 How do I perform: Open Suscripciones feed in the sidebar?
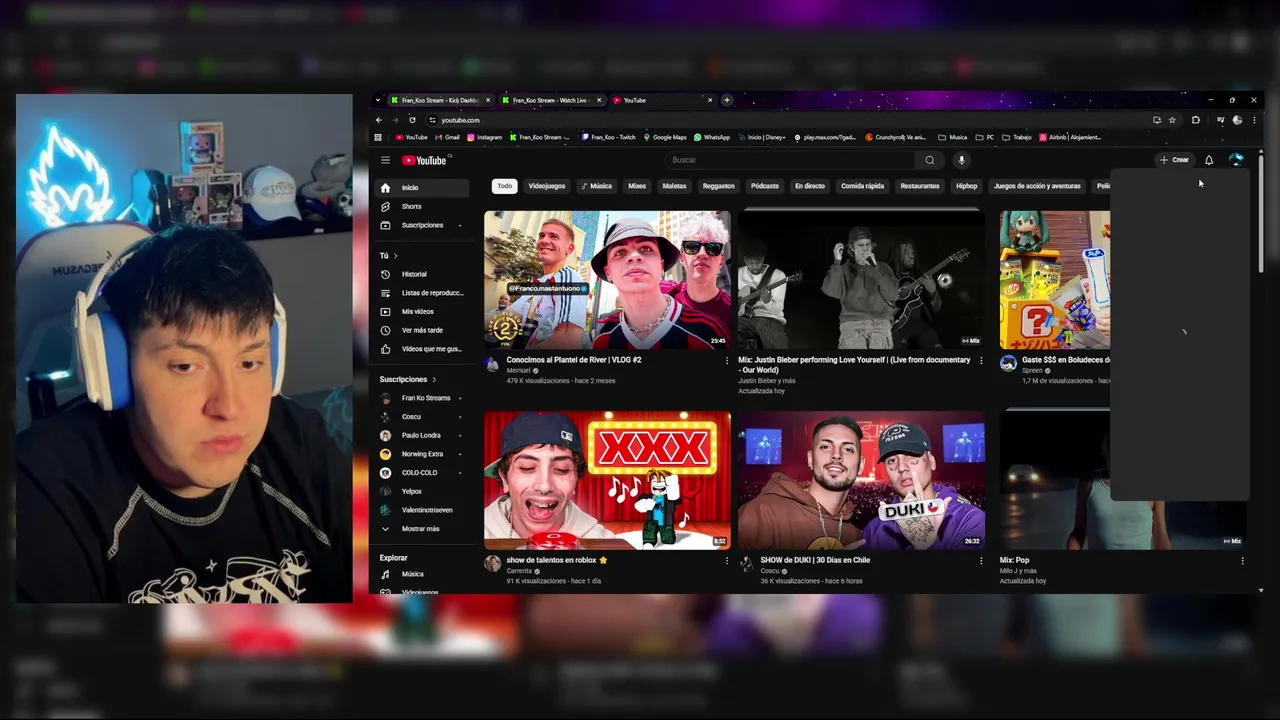pos(423,225)
